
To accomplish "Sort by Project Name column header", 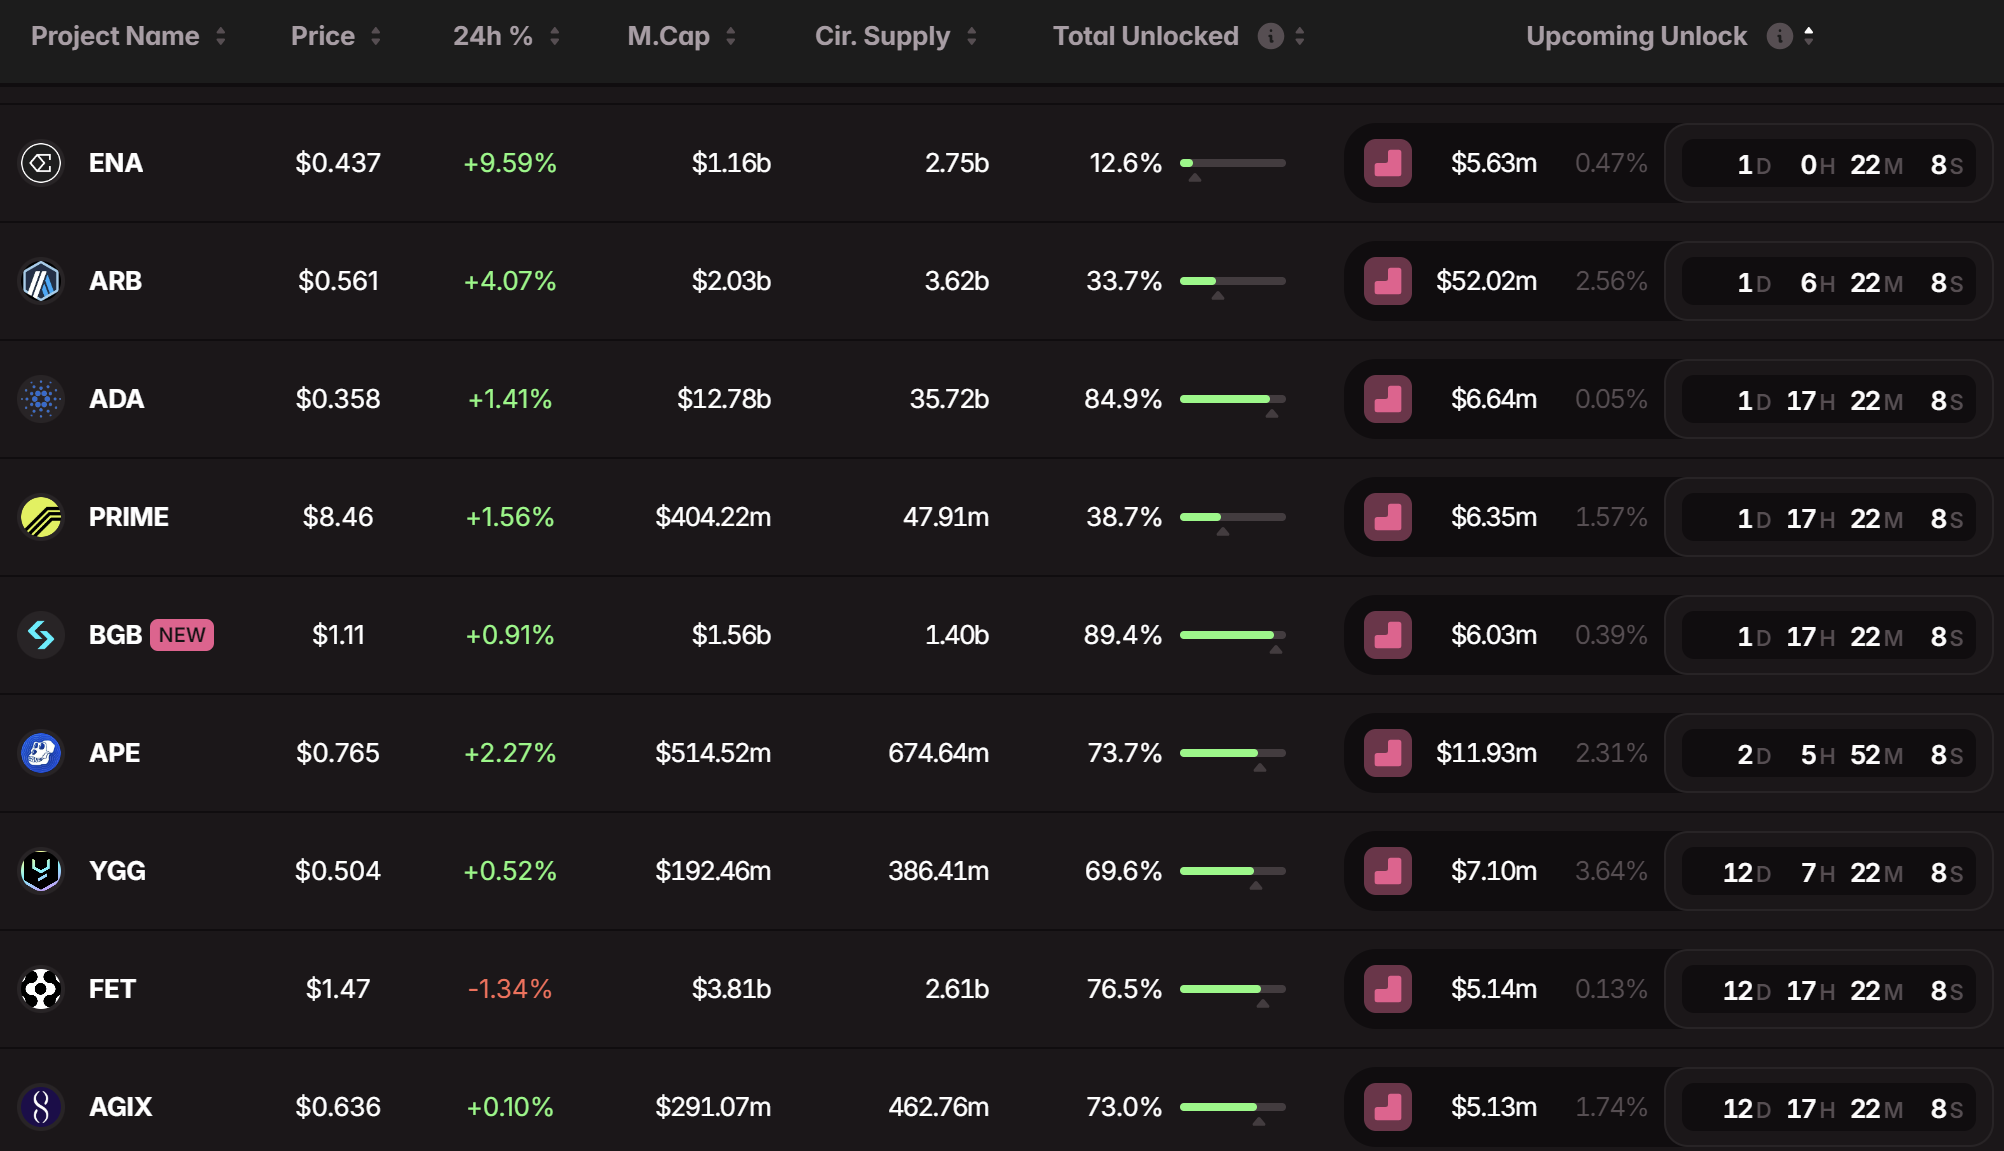I will tap(115, 36).
